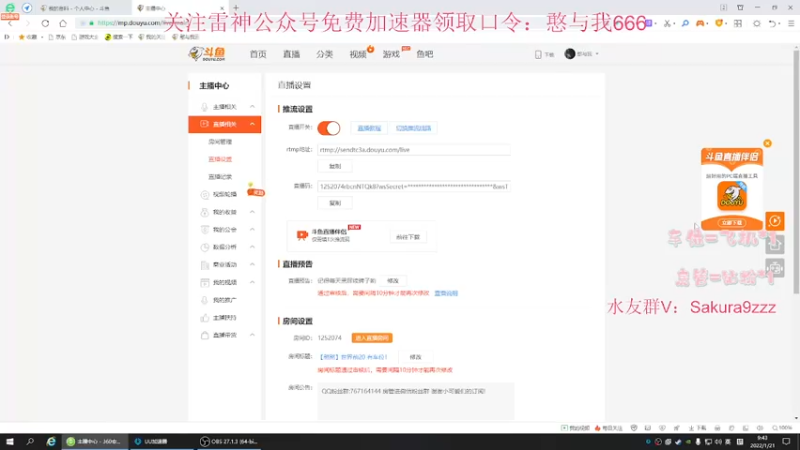This screenshot has height=450, width=800.
Task: Click the Douyu logo in the header
Action: pyautogui.click(x=207, y=54)
